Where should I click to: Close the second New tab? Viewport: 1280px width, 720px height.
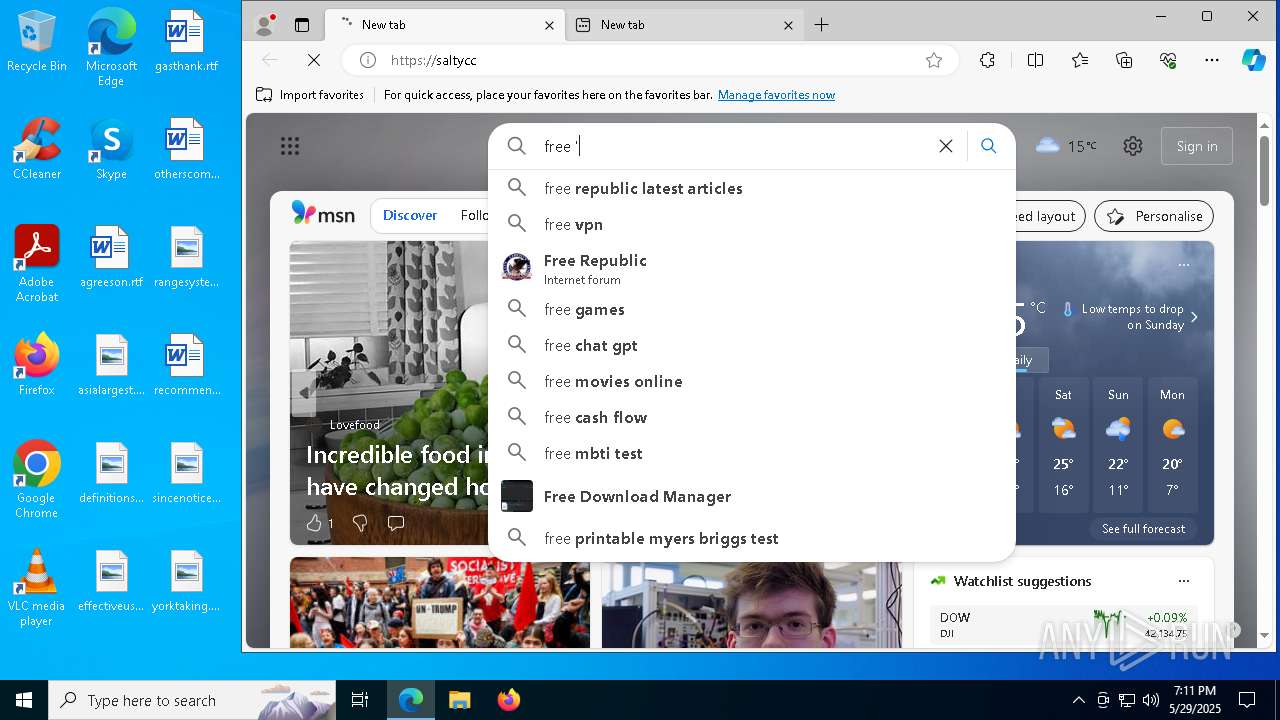click(x=788, y=25)
